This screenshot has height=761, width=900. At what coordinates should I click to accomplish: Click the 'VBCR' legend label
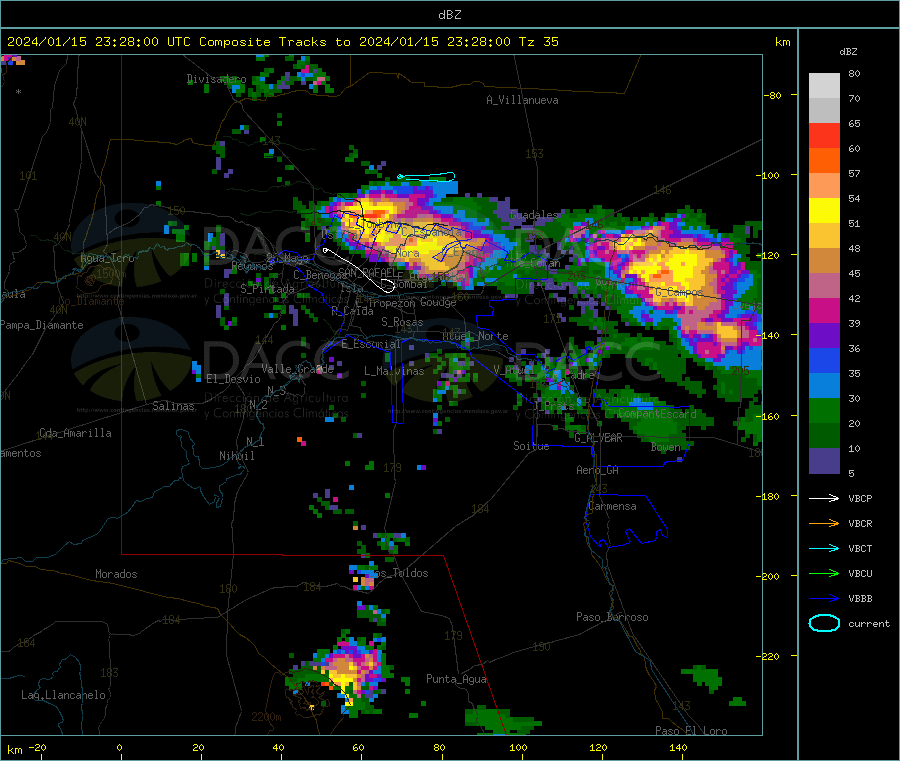[x=860, y=523]
